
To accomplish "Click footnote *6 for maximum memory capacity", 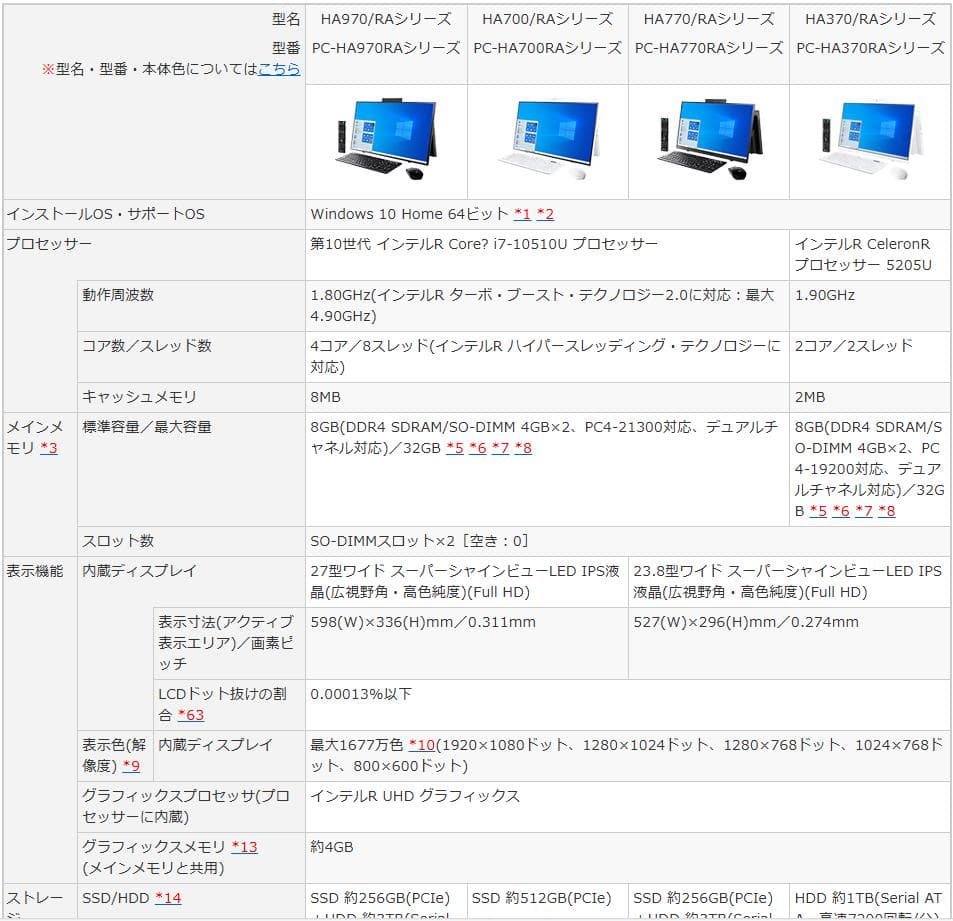I will pos(478,449).
